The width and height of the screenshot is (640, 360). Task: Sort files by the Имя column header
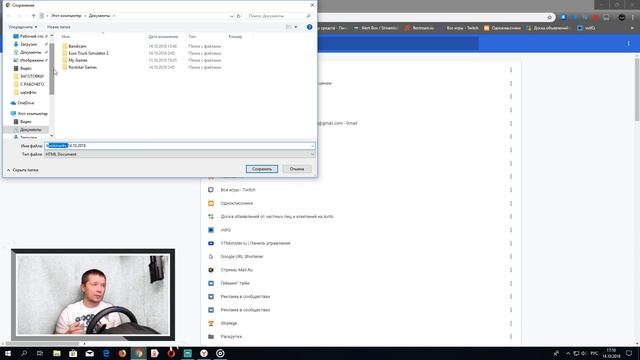click(x=66, y=37)
